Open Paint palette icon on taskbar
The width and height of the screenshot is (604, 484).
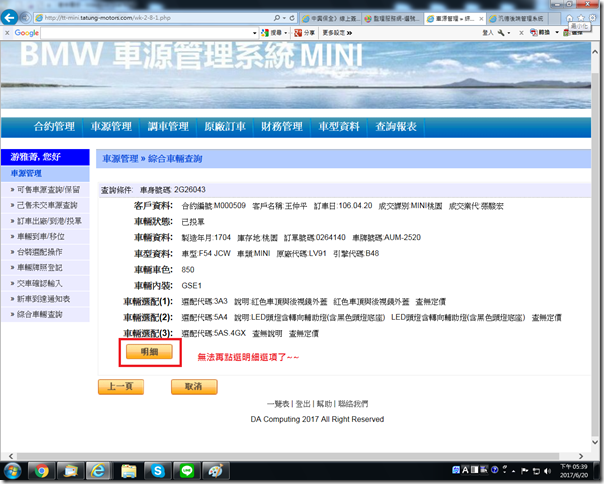click(216, 471)
